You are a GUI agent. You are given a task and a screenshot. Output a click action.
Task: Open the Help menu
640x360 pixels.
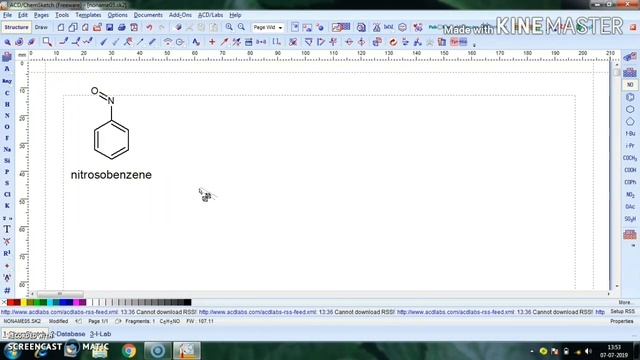coord(235,15)
